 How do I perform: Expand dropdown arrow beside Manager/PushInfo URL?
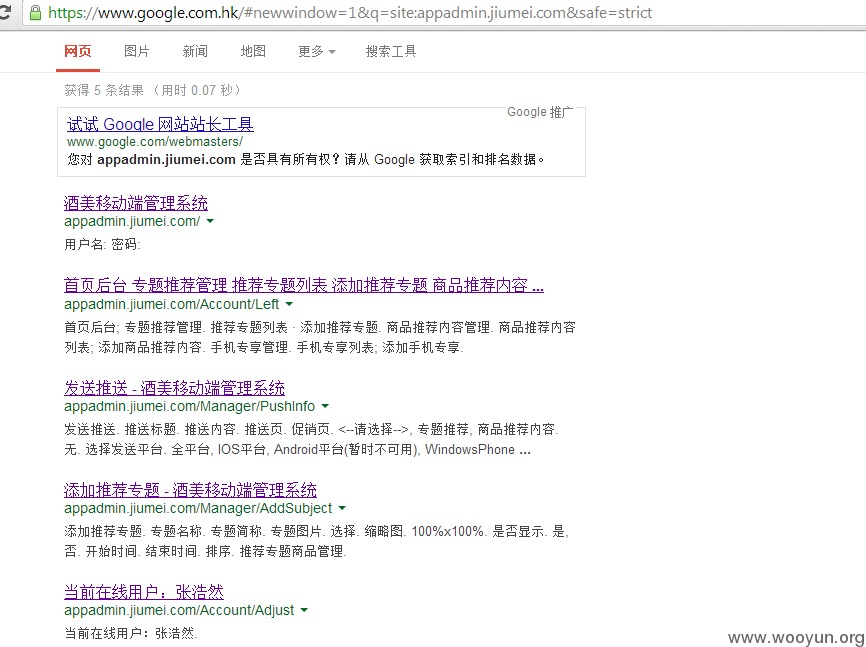(325, 406)
